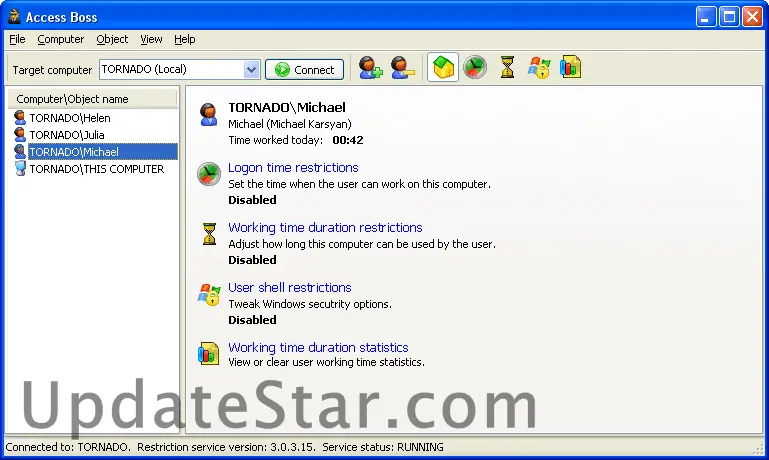Select TORNADO\Michael in the object list
Screen dimensions: 769x460
click(103, 152)
